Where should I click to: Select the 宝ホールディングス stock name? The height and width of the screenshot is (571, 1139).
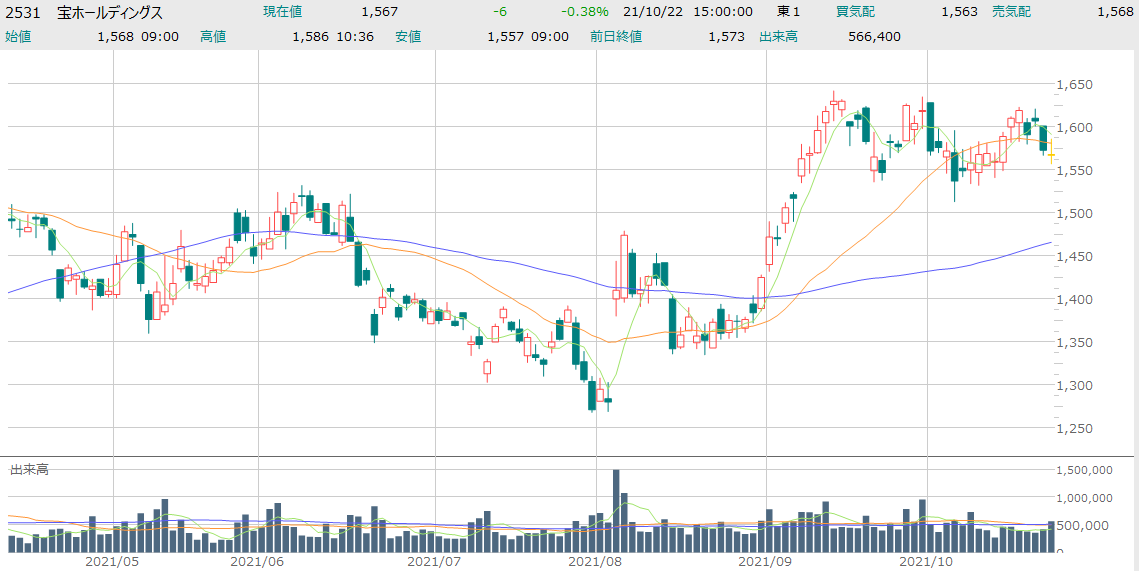point(110,12)
